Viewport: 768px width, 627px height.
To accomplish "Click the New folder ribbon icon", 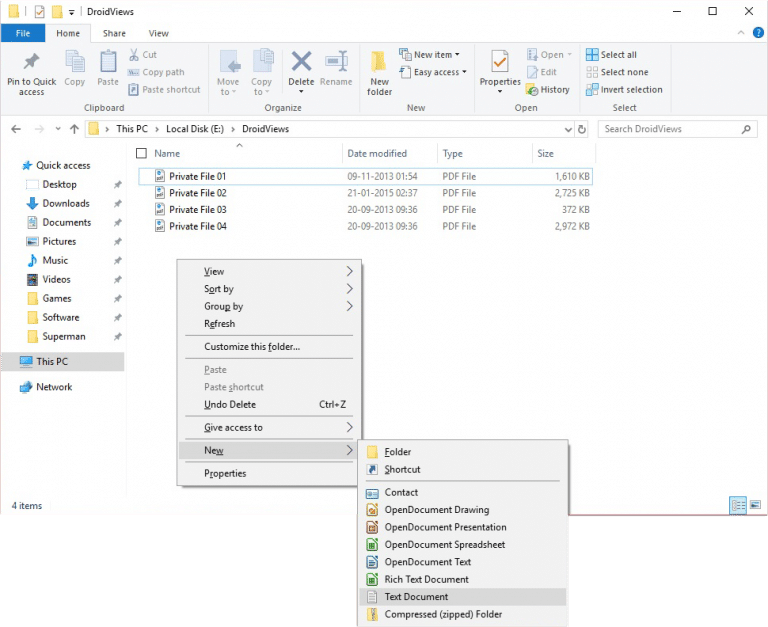I will click(379, 62).
